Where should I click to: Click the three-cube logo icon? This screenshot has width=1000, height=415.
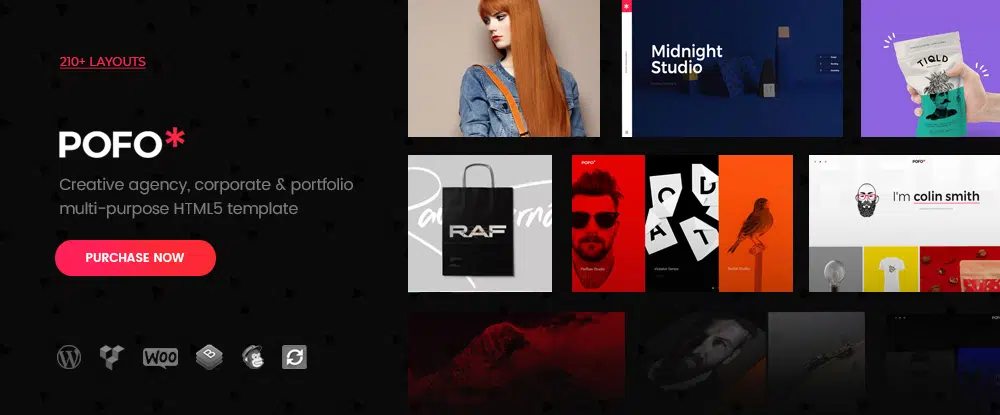[112, 358]
